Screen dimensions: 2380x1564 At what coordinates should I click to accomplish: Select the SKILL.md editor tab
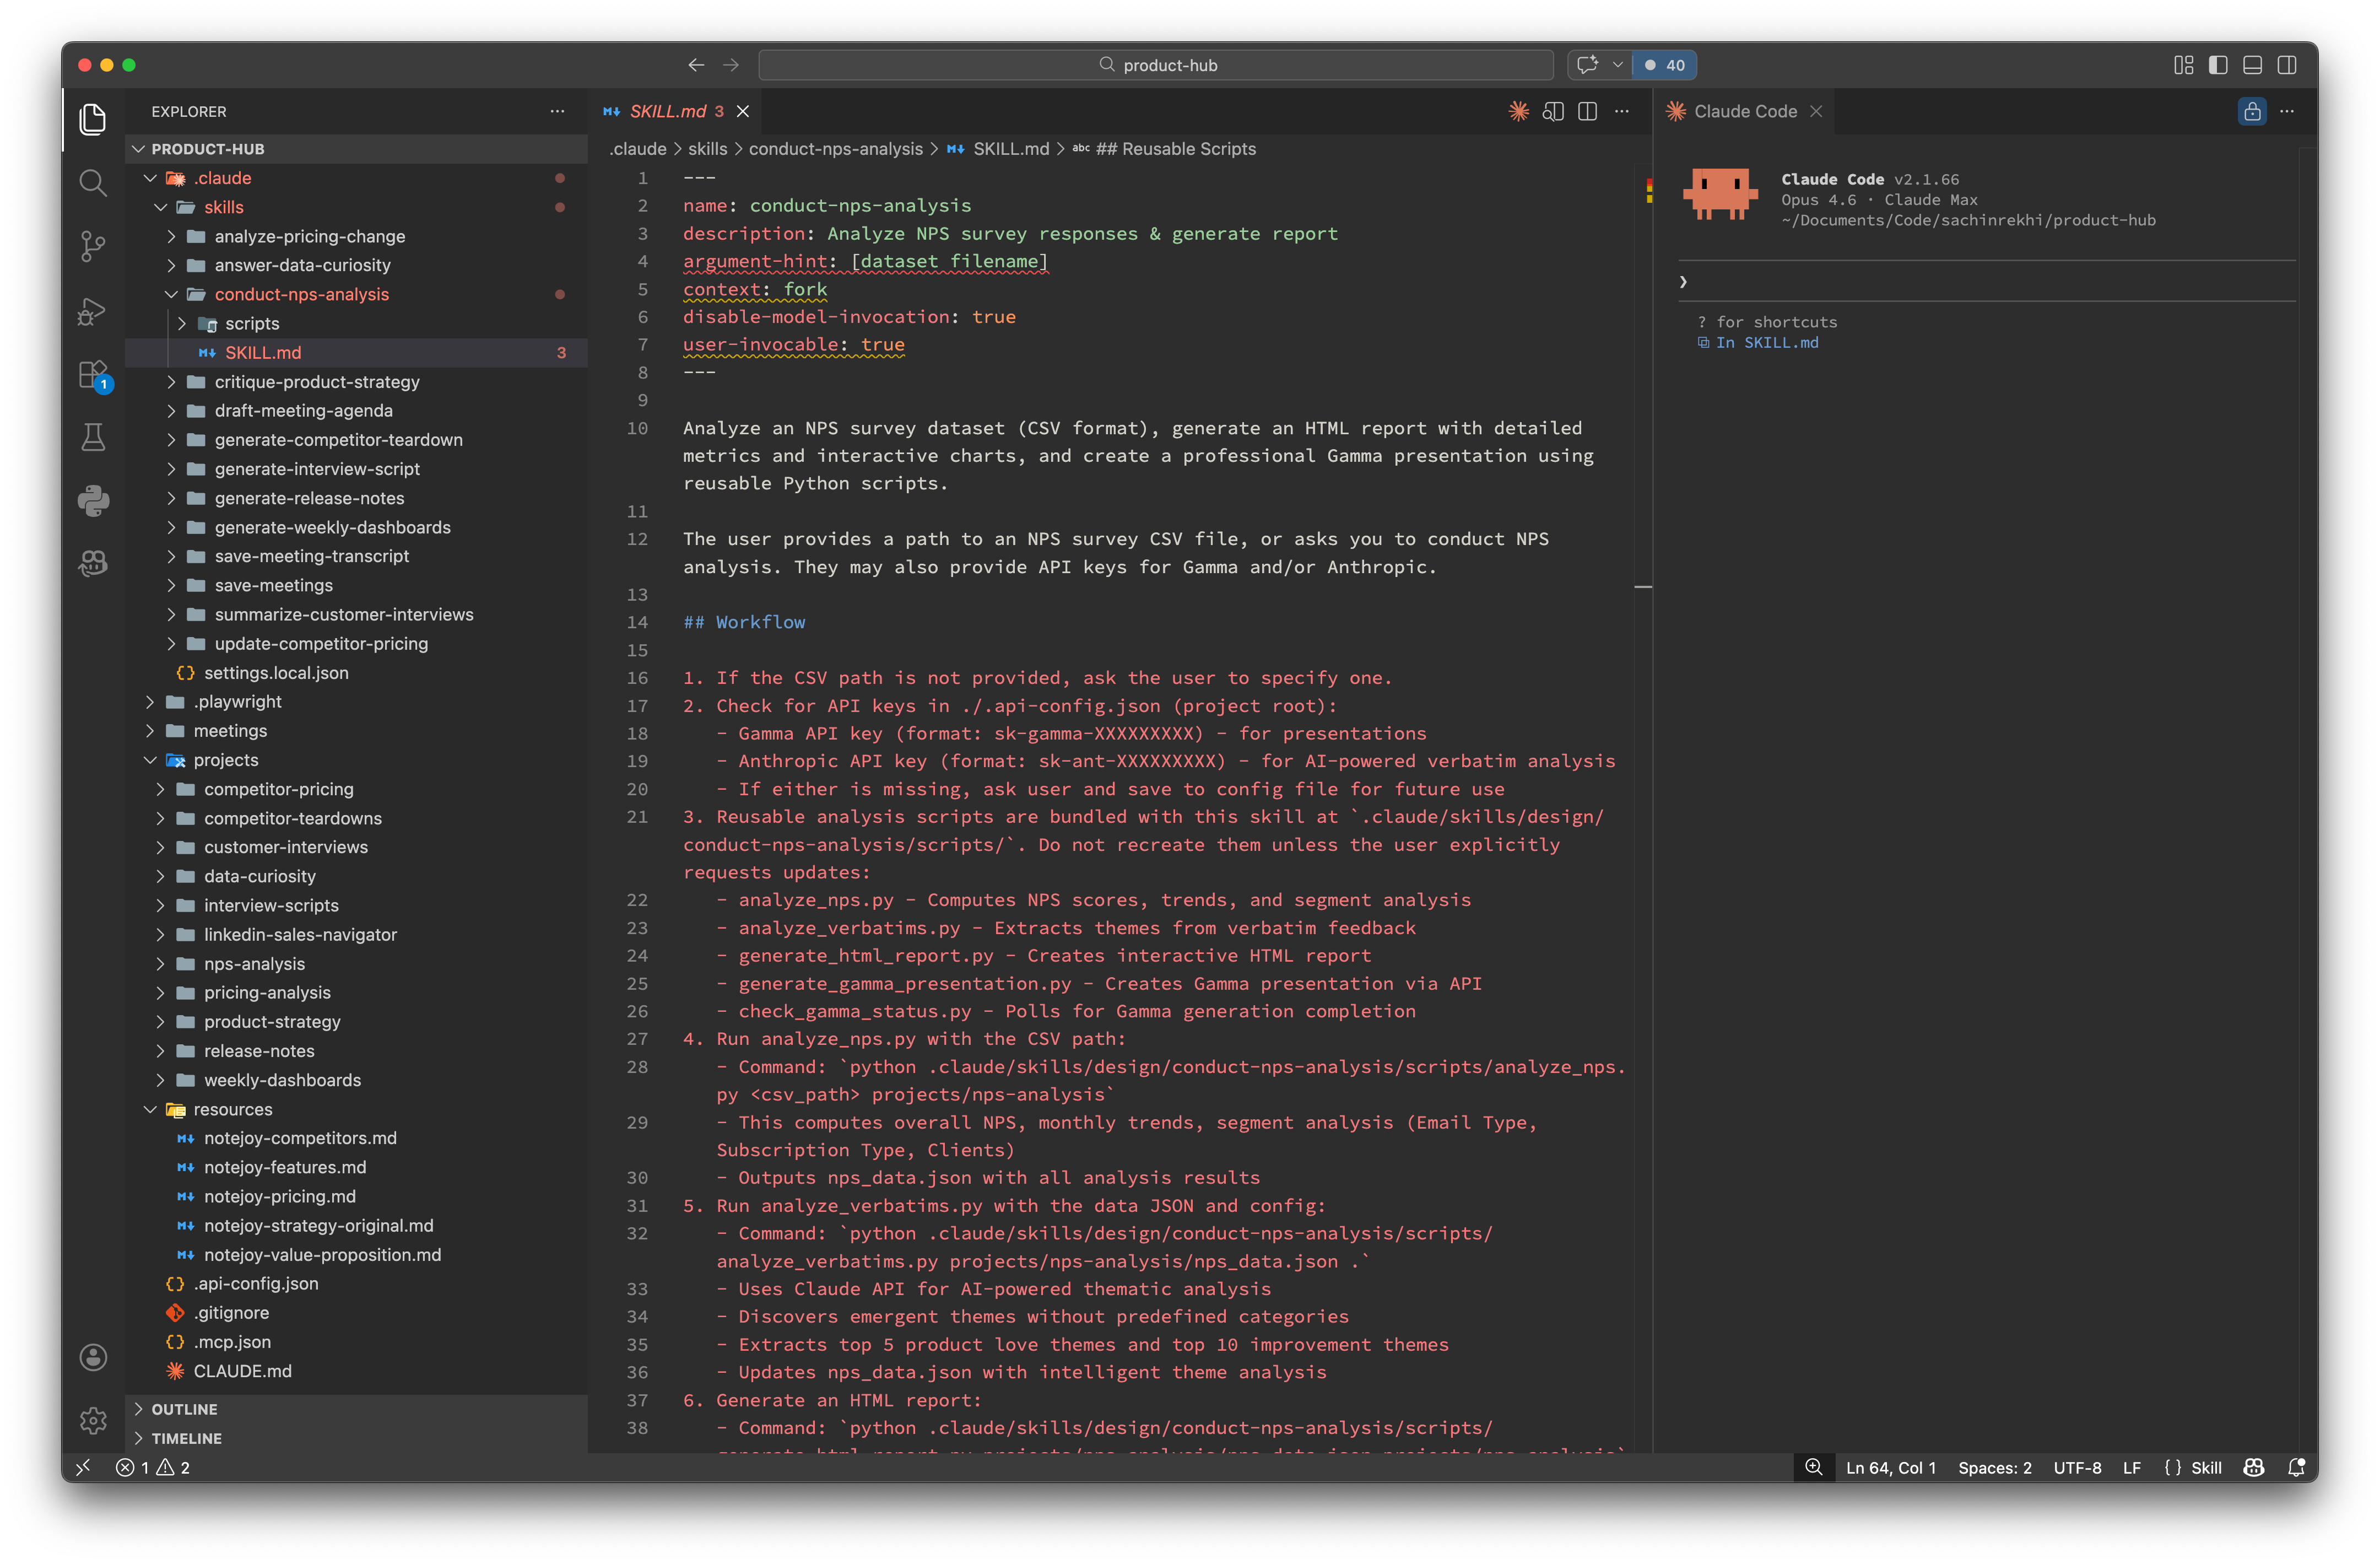[667, 111]
